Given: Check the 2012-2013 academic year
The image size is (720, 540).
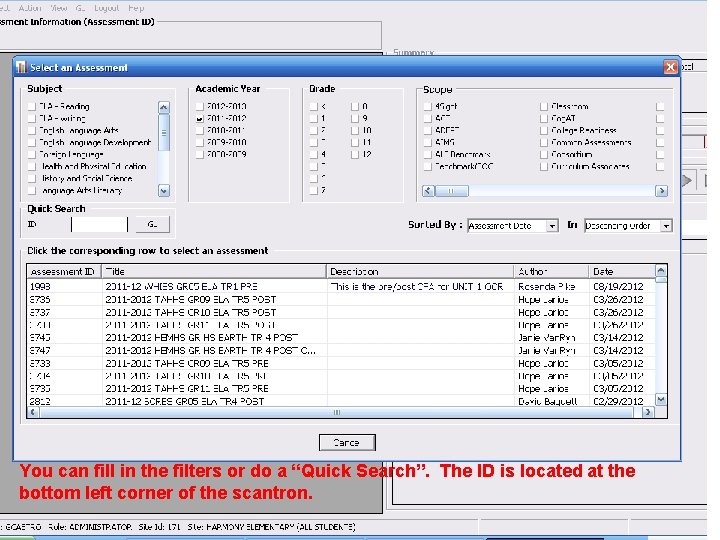Looking at the screenshot, I should 200,107.
